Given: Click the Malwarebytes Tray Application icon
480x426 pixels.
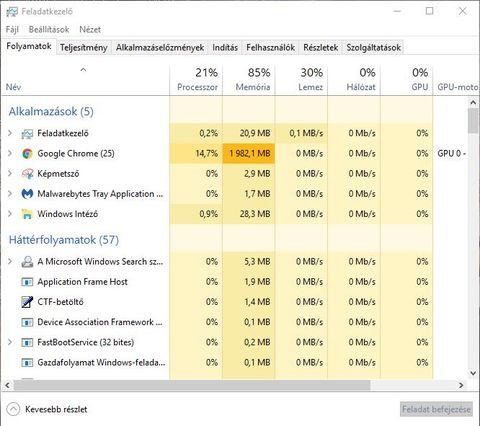Looking at the screenshot, I should (27, 194).
